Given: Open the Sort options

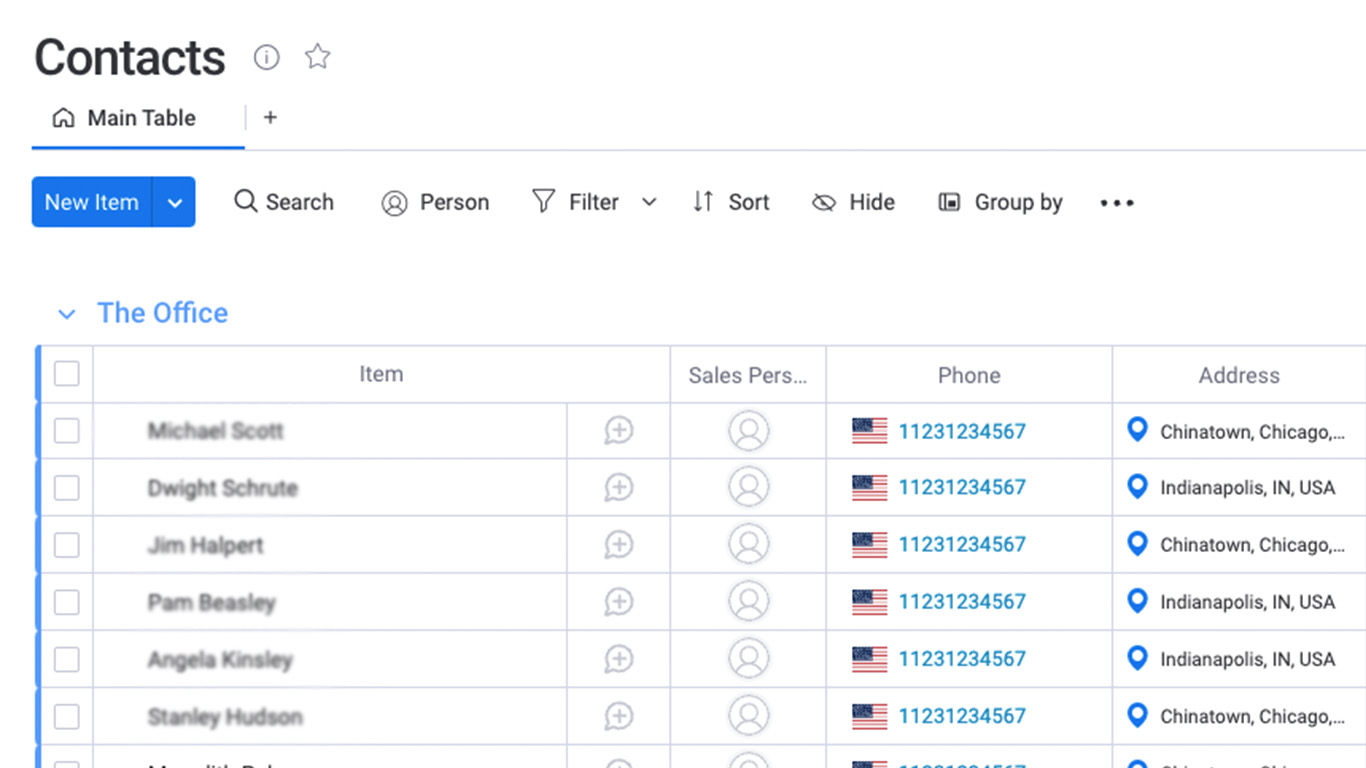Looking at the screenshot, I should click(x=731, y=202).
